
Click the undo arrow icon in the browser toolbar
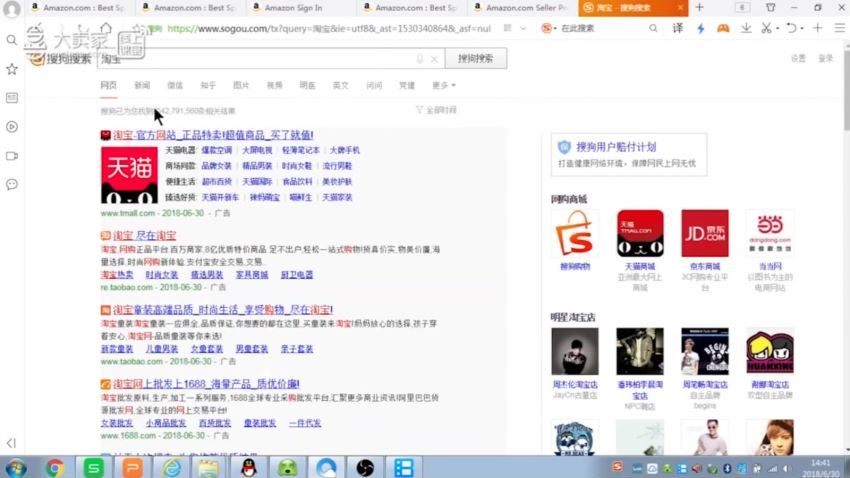click(791, 28)
